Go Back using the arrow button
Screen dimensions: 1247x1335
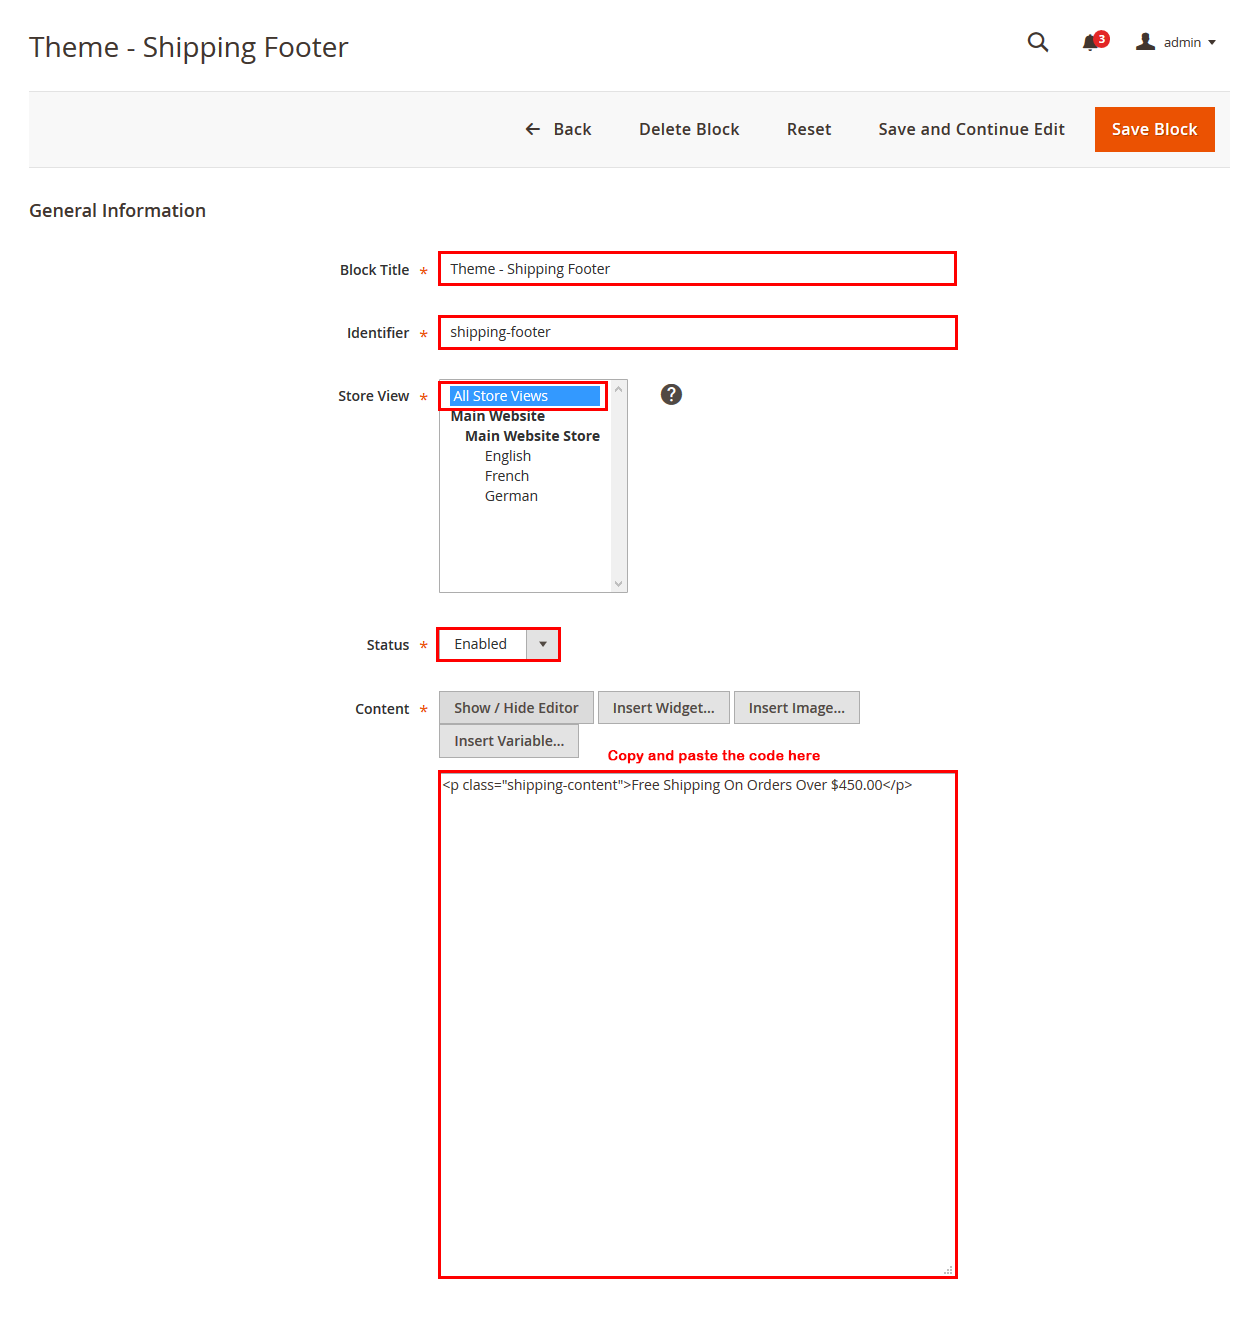tap(558, 129)
